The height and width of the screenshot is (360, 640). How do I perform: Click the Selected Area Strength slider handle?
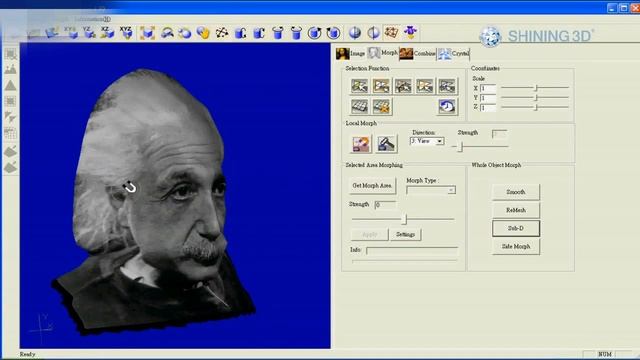click(404, 219)
